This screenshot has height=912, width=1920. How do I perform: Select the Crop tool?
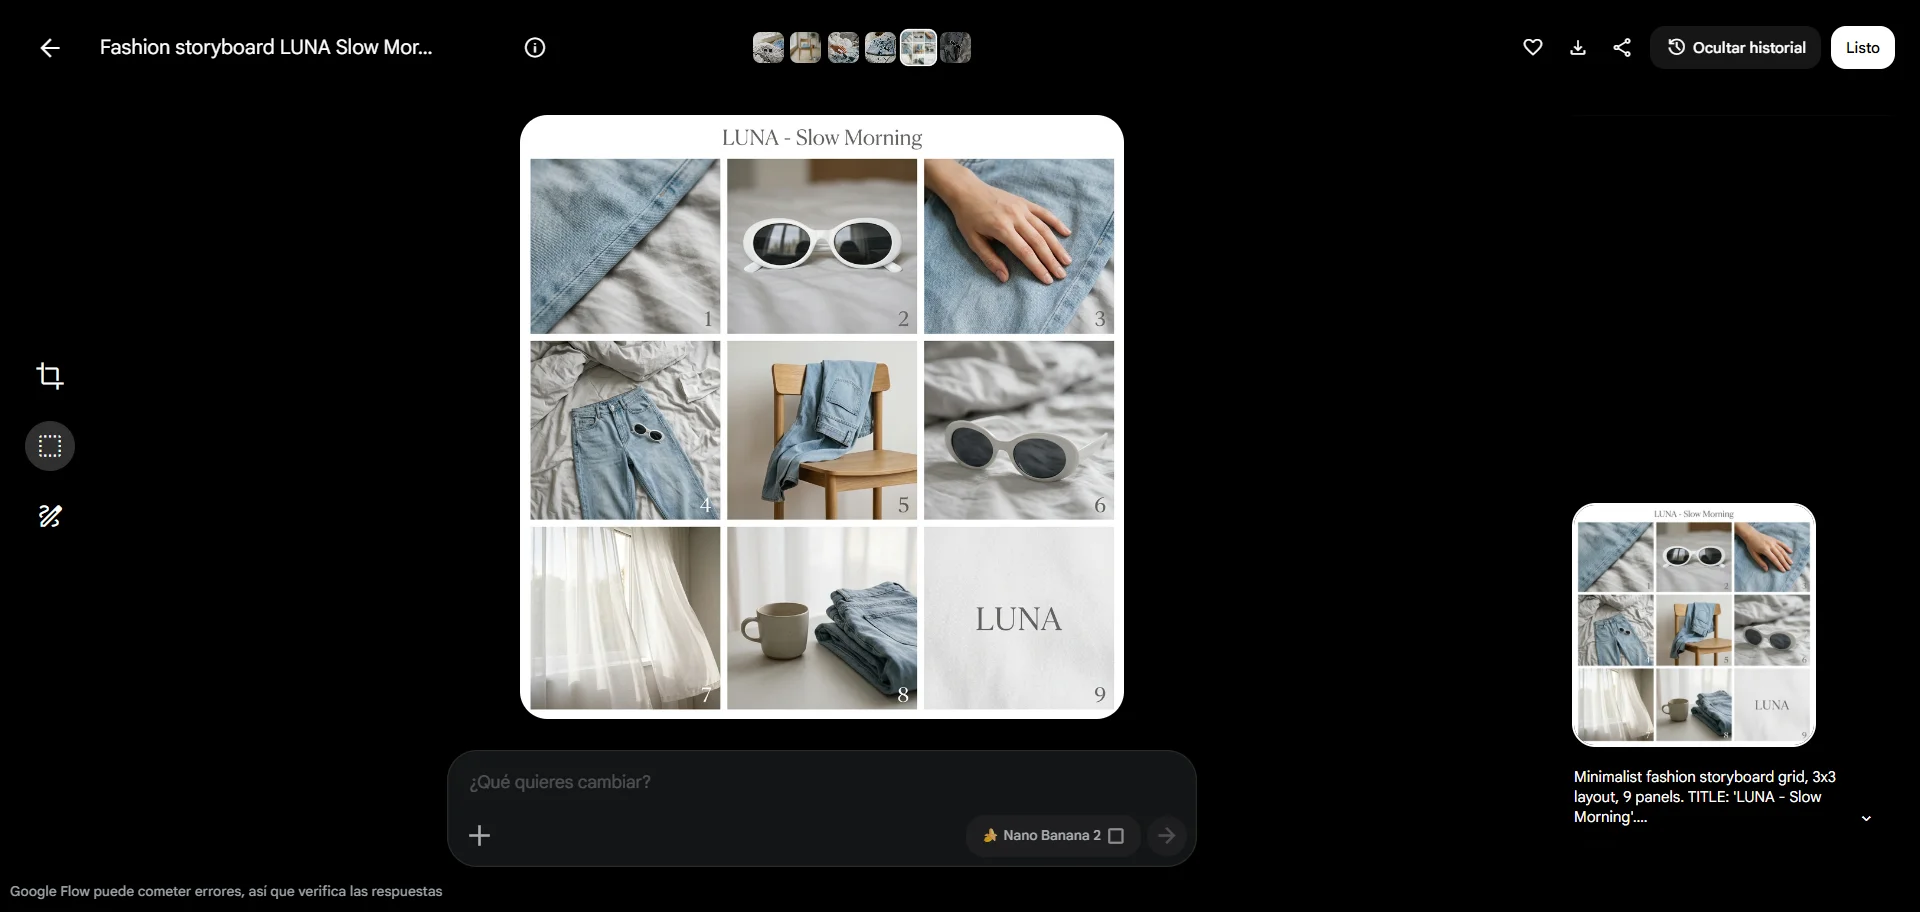50,376
